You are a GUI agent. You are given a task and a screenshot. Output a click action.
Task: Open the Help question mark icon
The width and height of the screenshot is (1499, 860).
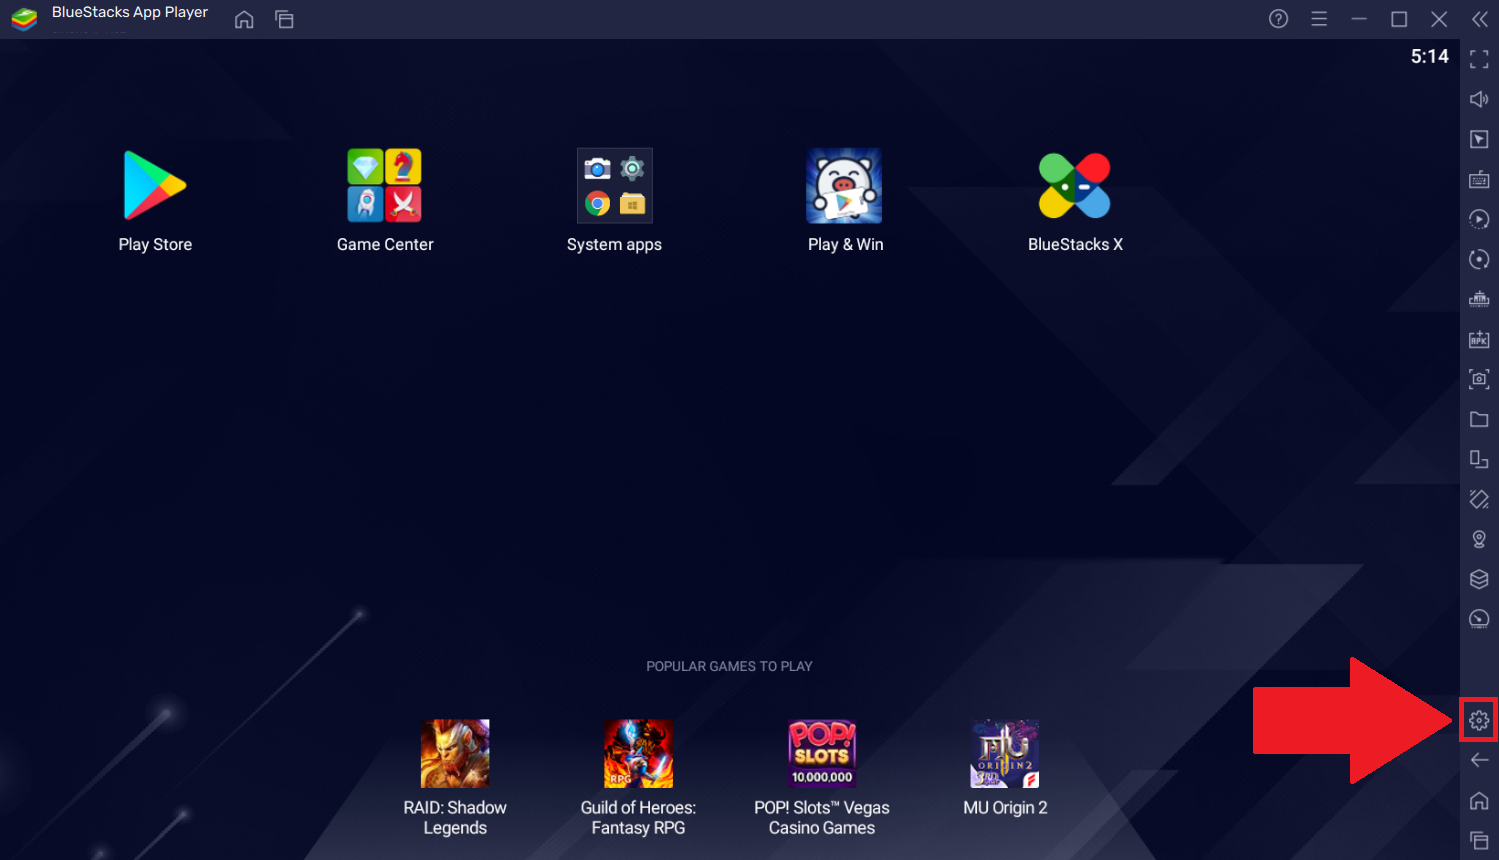click(1278, 19)
